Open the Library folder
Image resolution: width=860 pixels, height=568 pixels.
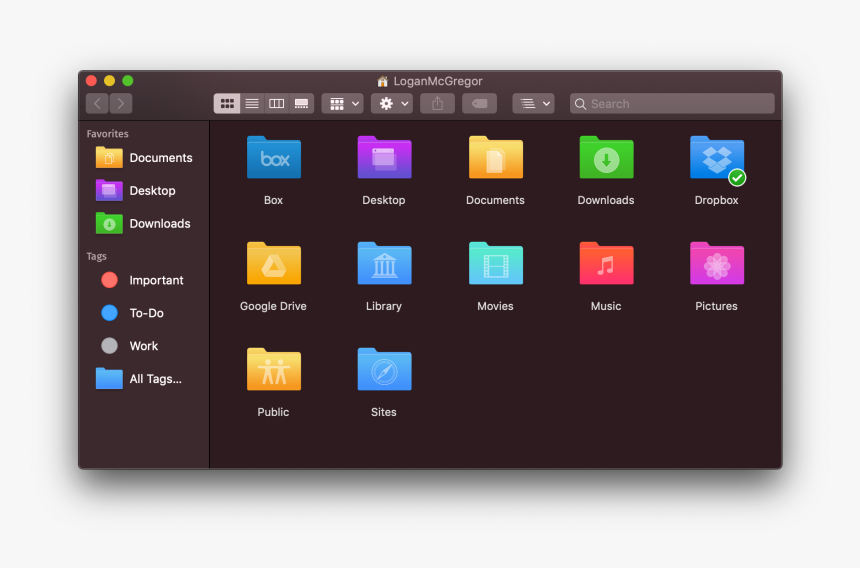coord(384,264)
